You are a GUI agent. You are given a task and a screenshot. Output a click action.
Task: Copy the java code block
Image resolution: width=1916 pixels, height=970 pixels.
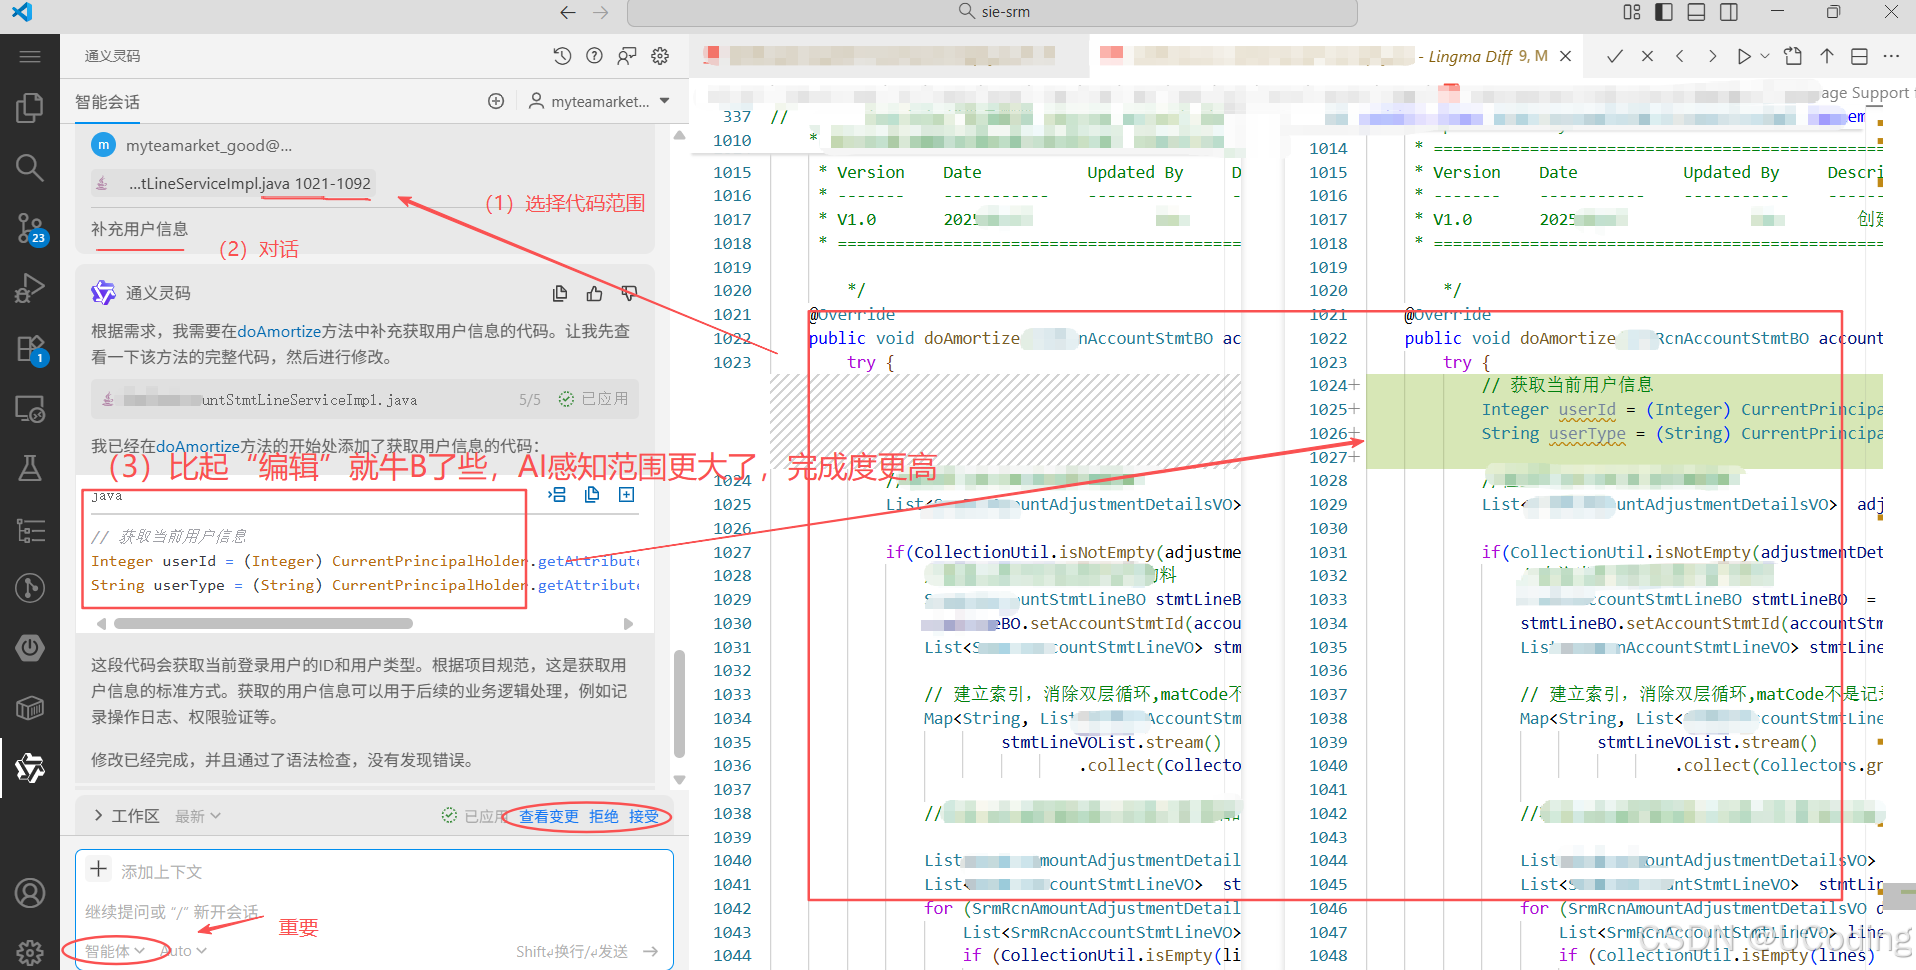point(592,495)
